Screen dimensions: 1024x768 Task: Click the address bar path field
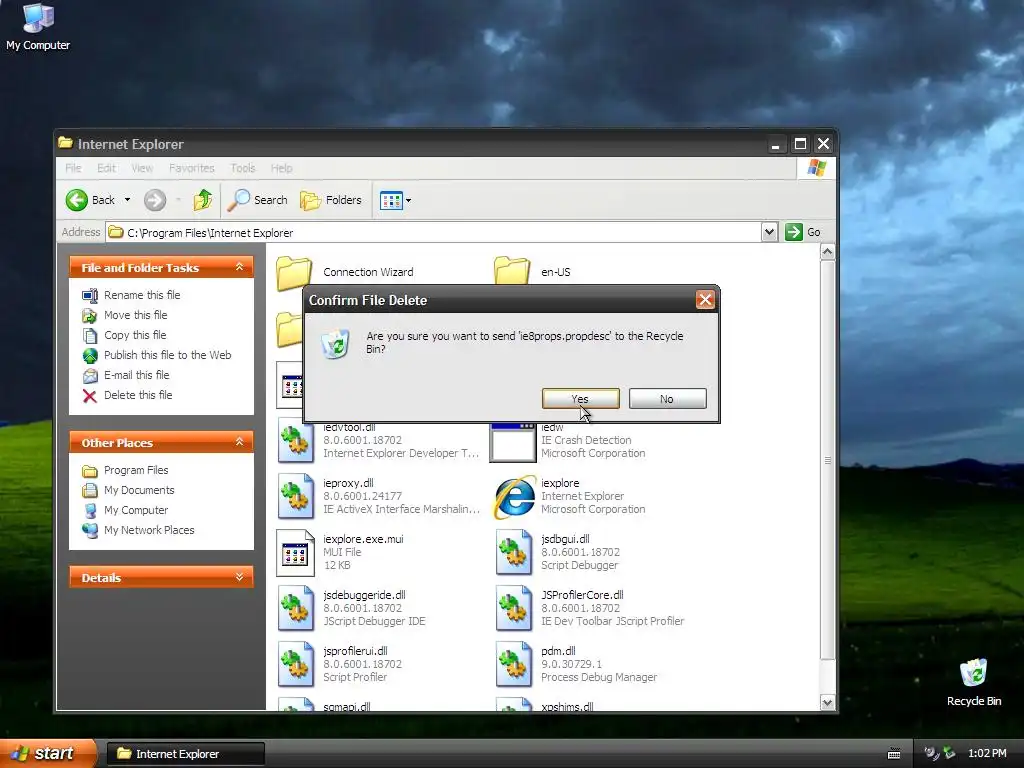pos(434,232)
